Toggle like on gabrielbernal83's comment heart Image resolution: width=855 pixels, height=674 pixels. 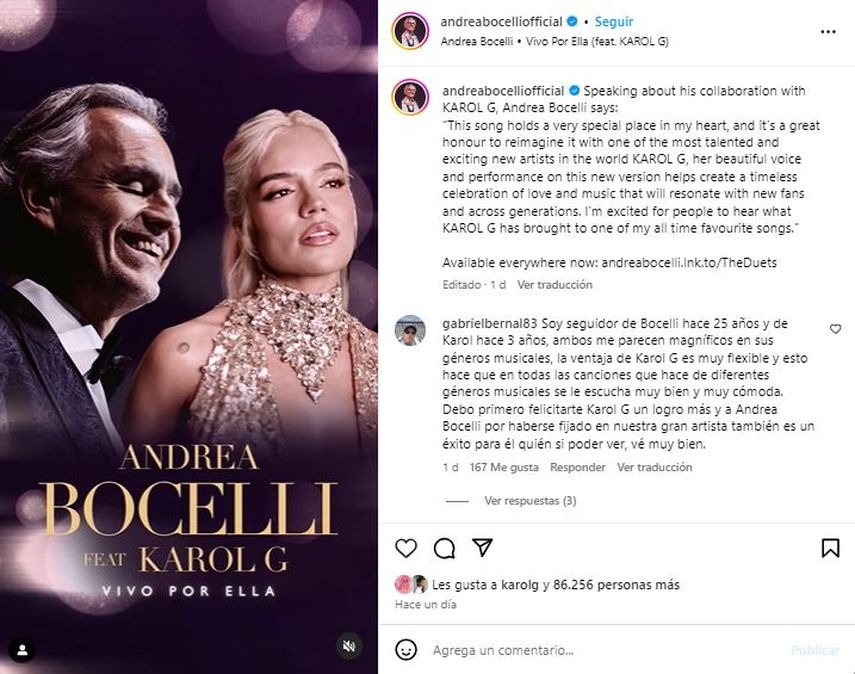(x=834, y=328)
